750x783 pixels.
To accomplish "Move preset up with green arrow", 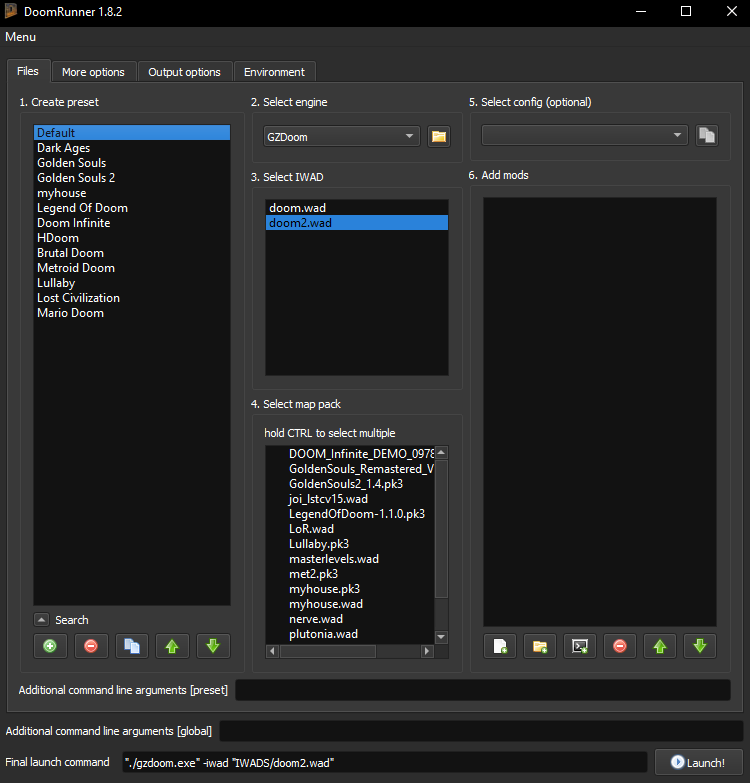I will click(172, 646).
